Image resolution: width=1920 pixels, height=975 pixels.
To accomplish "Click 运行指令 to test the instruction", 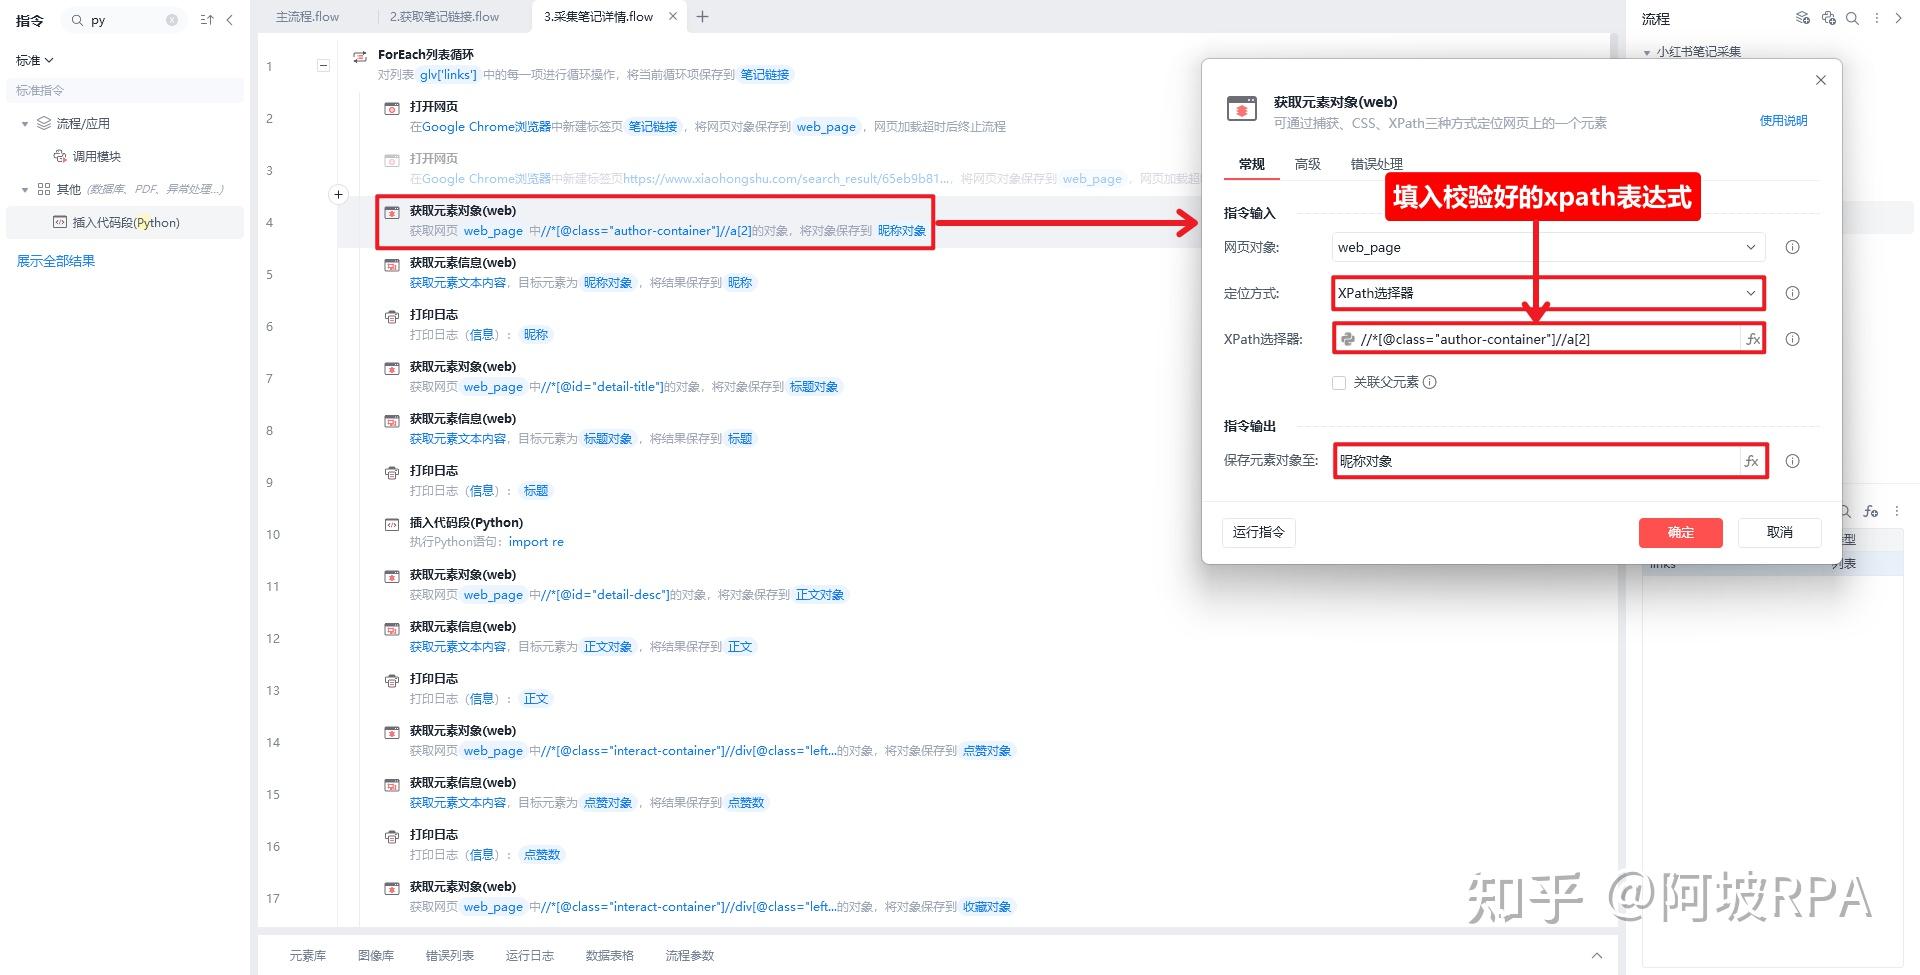I will point(1258,532).
